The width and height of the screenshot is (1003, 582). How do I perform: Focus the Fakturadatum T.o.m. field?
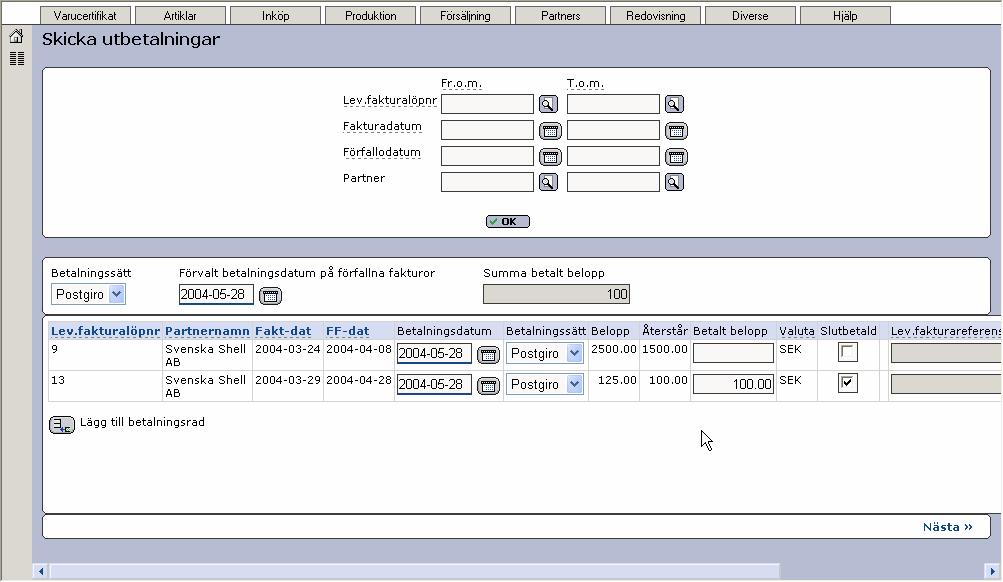pyautogui.click(x=613, y=130)
